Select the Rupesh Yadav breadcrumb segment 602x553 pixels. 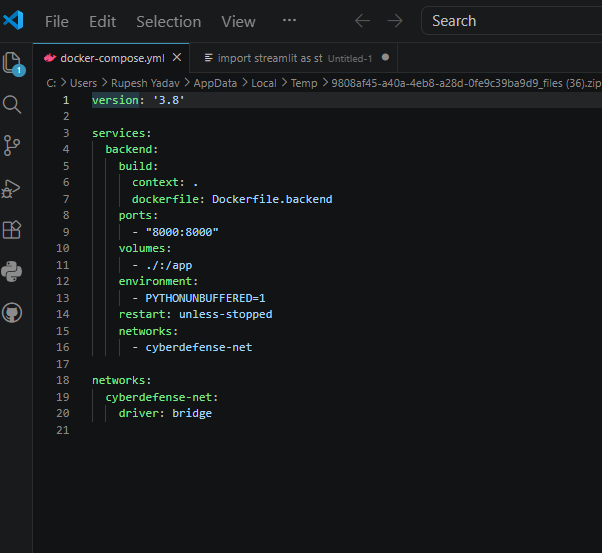pyautogui.click(x=145, y=83)
